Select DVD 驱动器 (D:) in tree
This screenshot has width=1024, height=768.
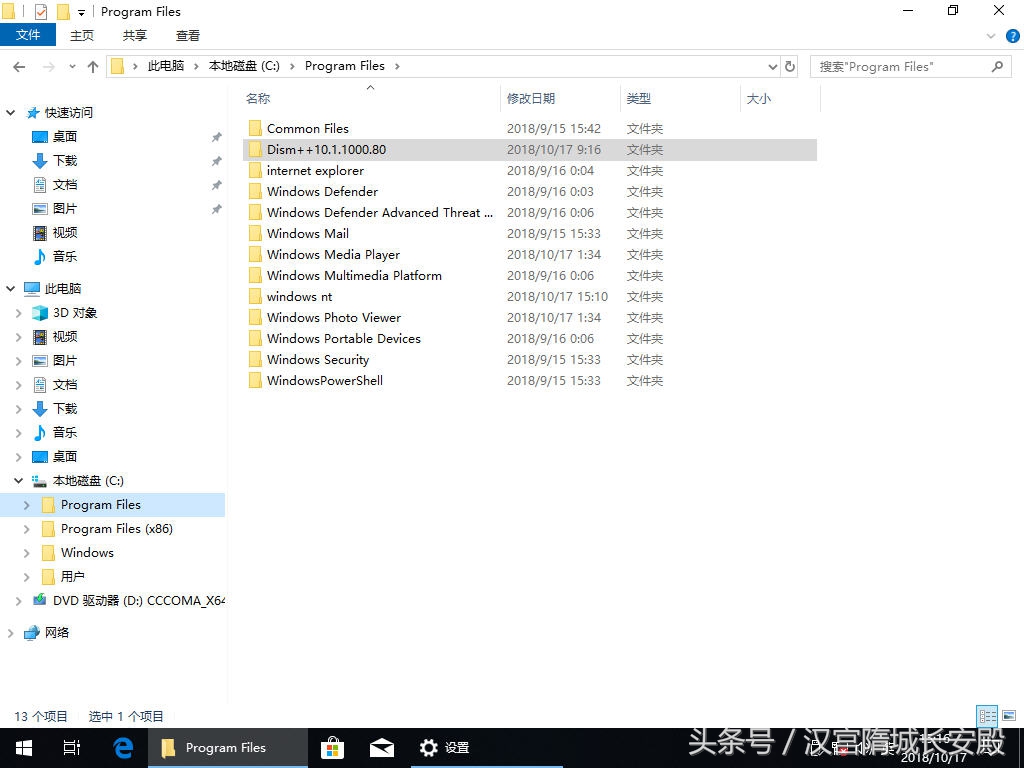tap(138, 601)
